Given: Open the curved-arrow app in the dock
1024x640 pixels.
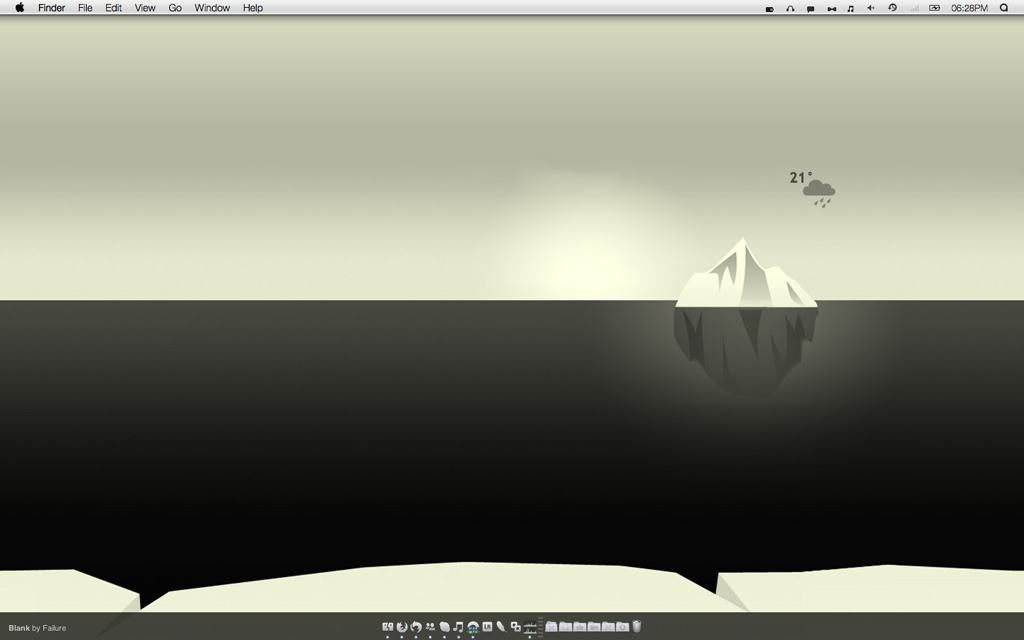Looking at the screenshot, I should [416, 627].
